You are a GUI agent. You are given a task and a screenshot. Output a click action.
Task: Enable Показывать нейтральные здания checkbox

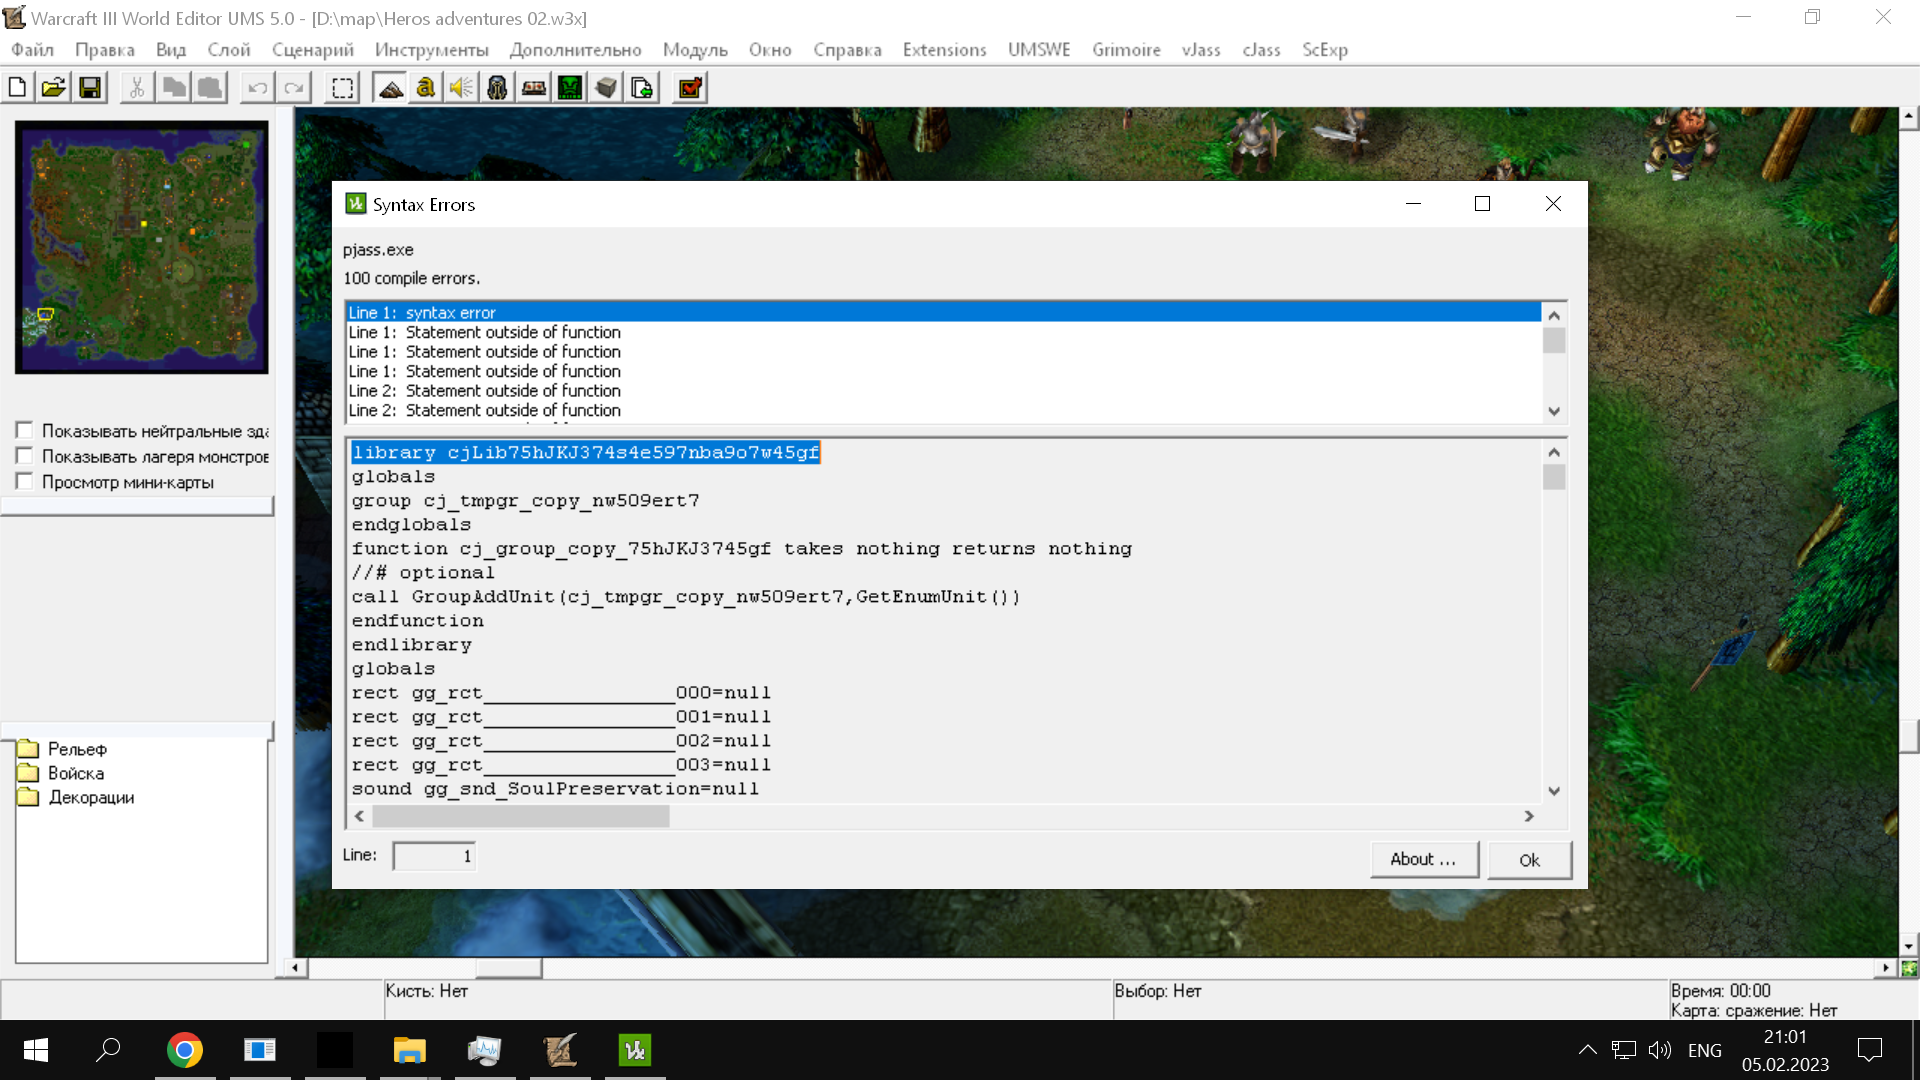point(25,431)
